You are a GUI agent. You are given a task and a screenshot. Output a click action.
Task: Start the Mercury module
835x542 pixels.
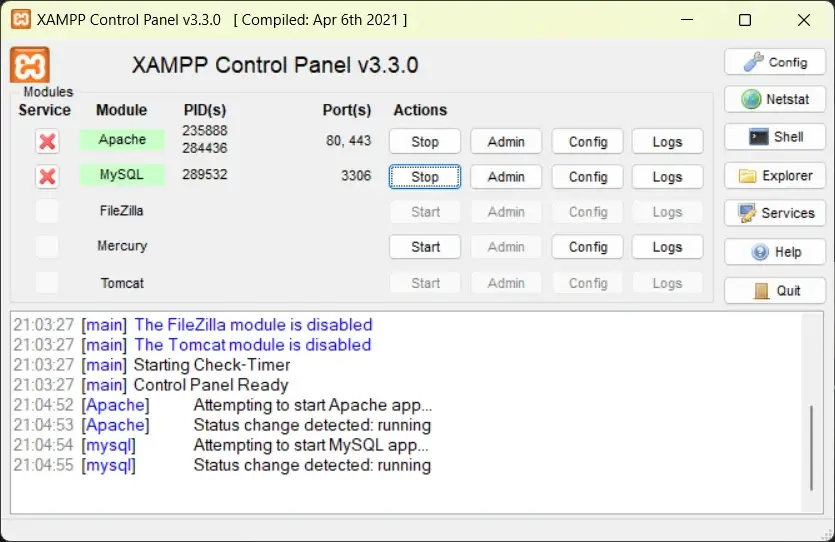click(x=425, y=247)
